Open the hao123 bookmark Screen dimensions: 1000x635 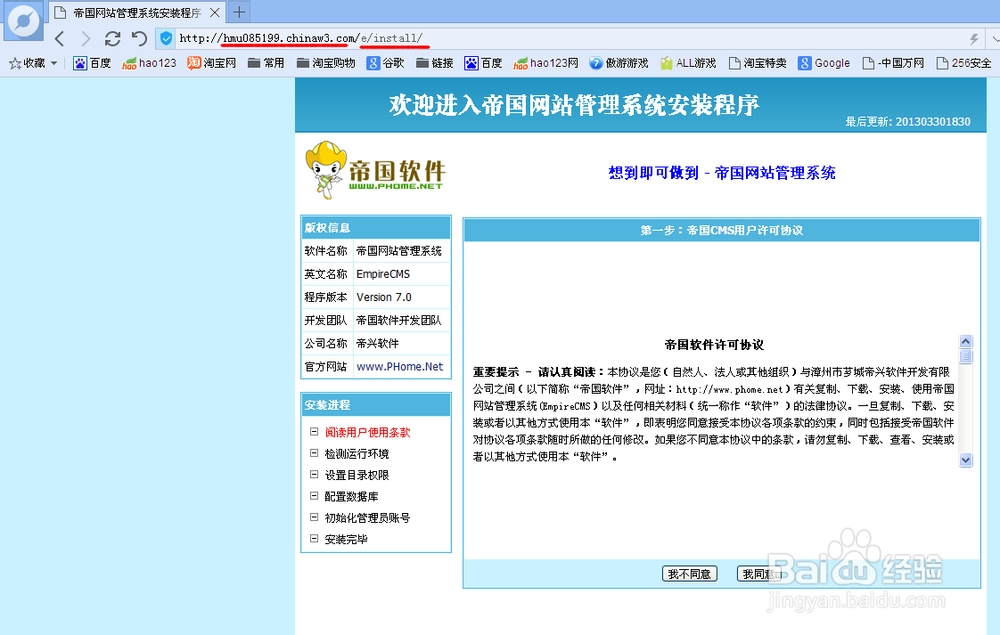tap(149, 63)
